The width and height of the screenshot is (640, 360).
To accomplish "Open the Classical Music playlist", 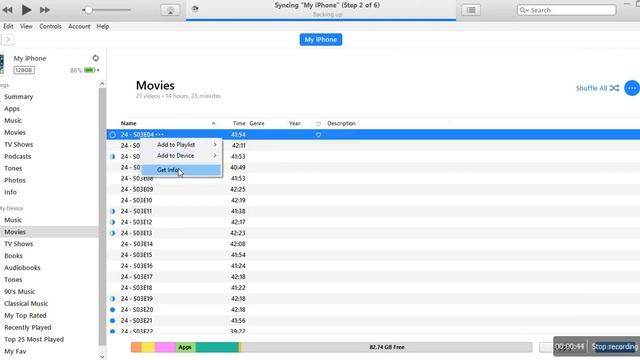I will tap(26, 303).
